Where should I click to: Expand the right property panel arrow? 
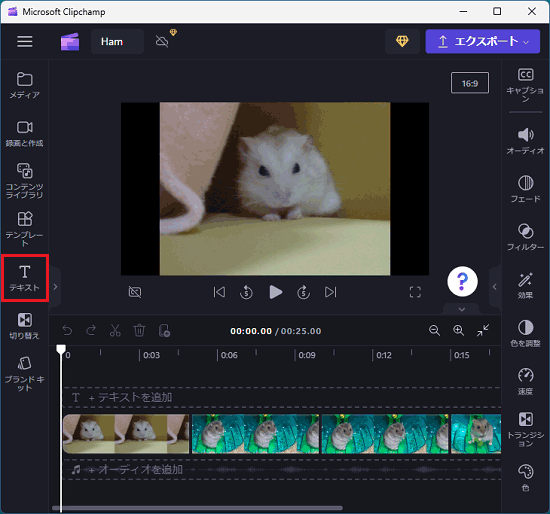coord(495,287)
